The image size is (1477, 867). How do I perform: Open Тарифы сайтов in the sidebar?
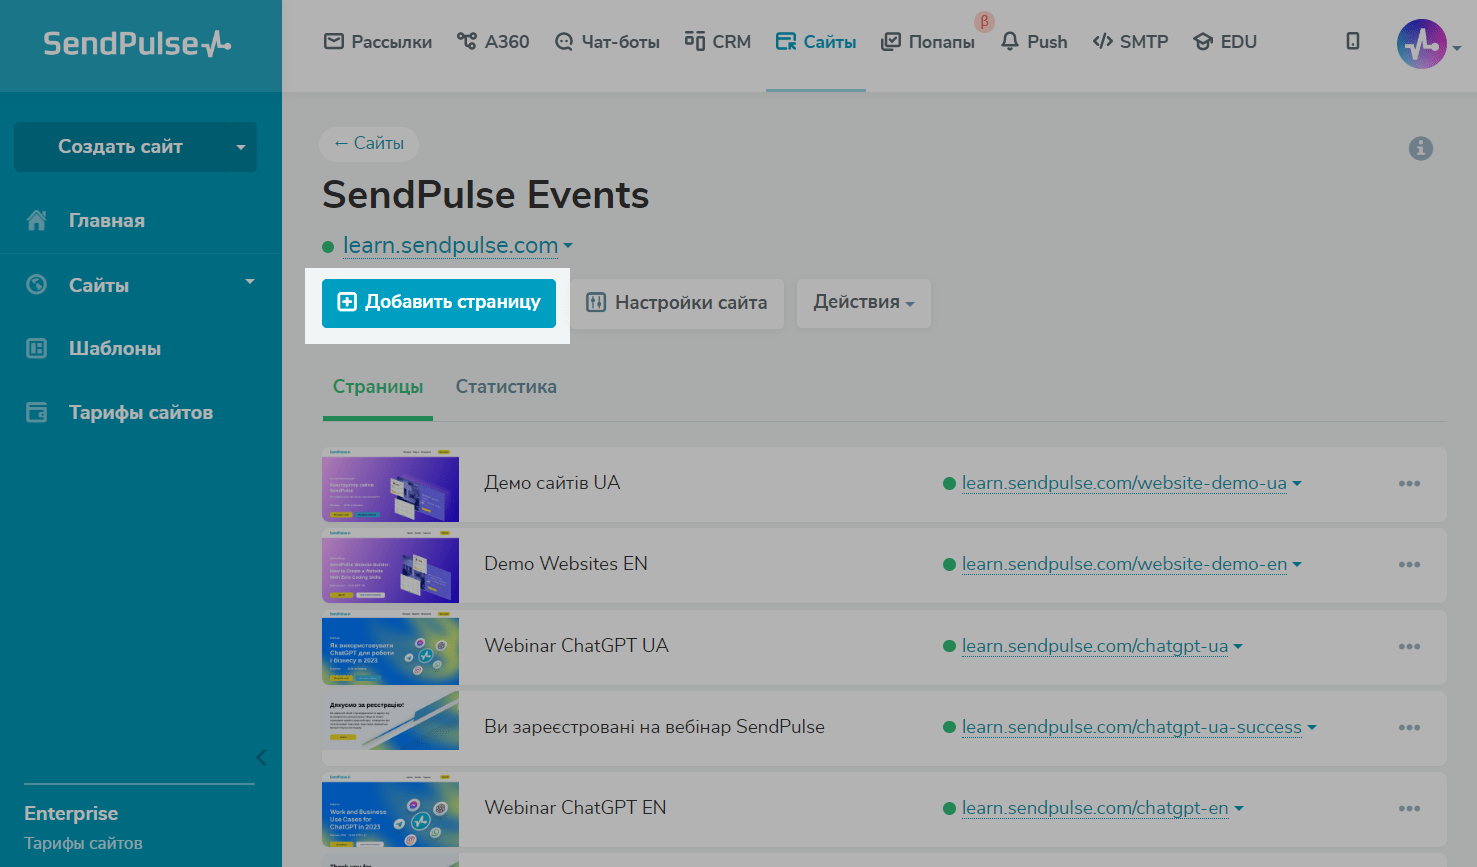pyautogui.click(x=141, y=413)
